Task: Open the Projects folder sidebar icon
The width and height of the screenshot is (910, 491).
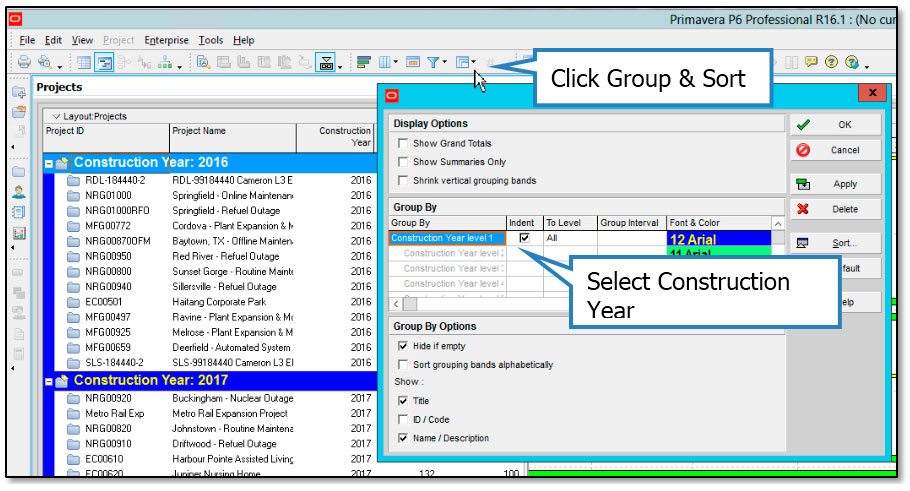Action: [19, 172]
